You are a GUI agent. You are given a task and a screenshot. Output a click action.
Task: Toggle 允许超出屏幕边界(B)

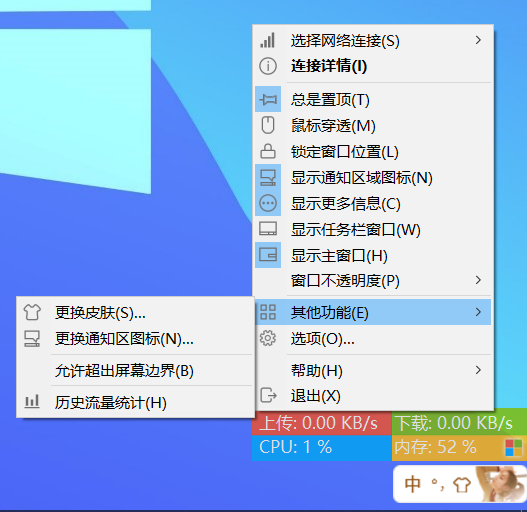tap(135, 370)
